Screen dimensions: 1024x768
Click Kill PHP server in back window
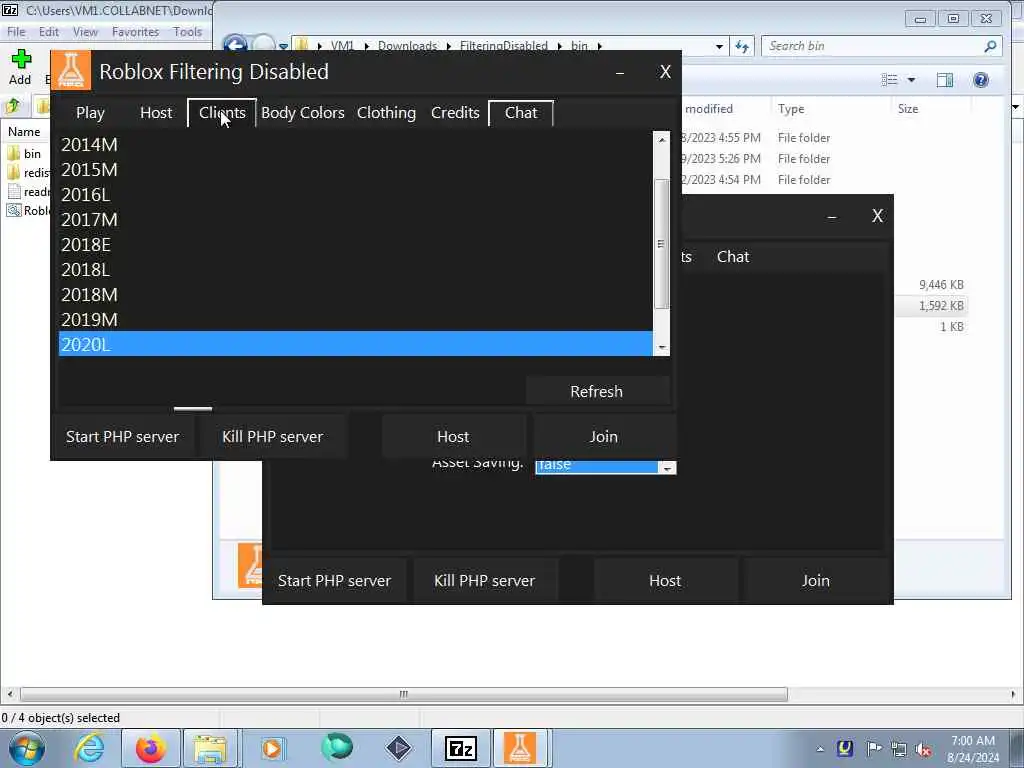[x=484, y=581]
